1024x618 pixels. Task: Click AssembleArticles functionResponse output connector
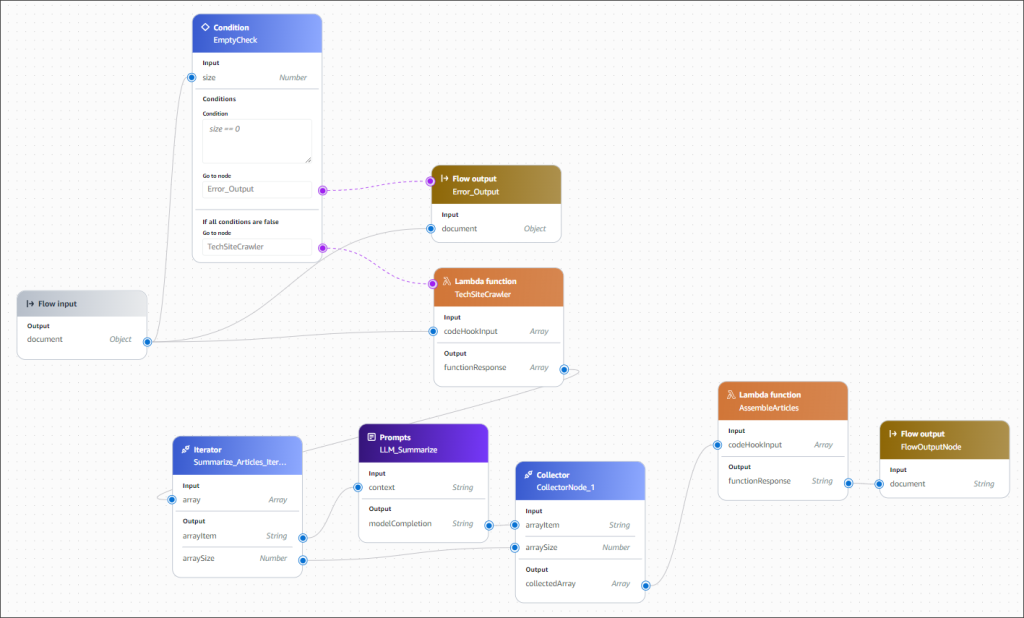click(x=848, y=483)
